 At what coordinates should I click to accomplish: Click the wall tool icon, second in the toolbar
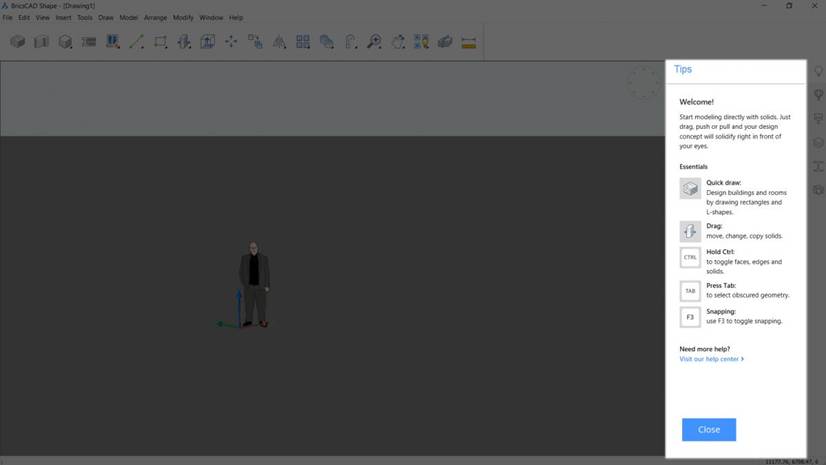click(41, 42)
